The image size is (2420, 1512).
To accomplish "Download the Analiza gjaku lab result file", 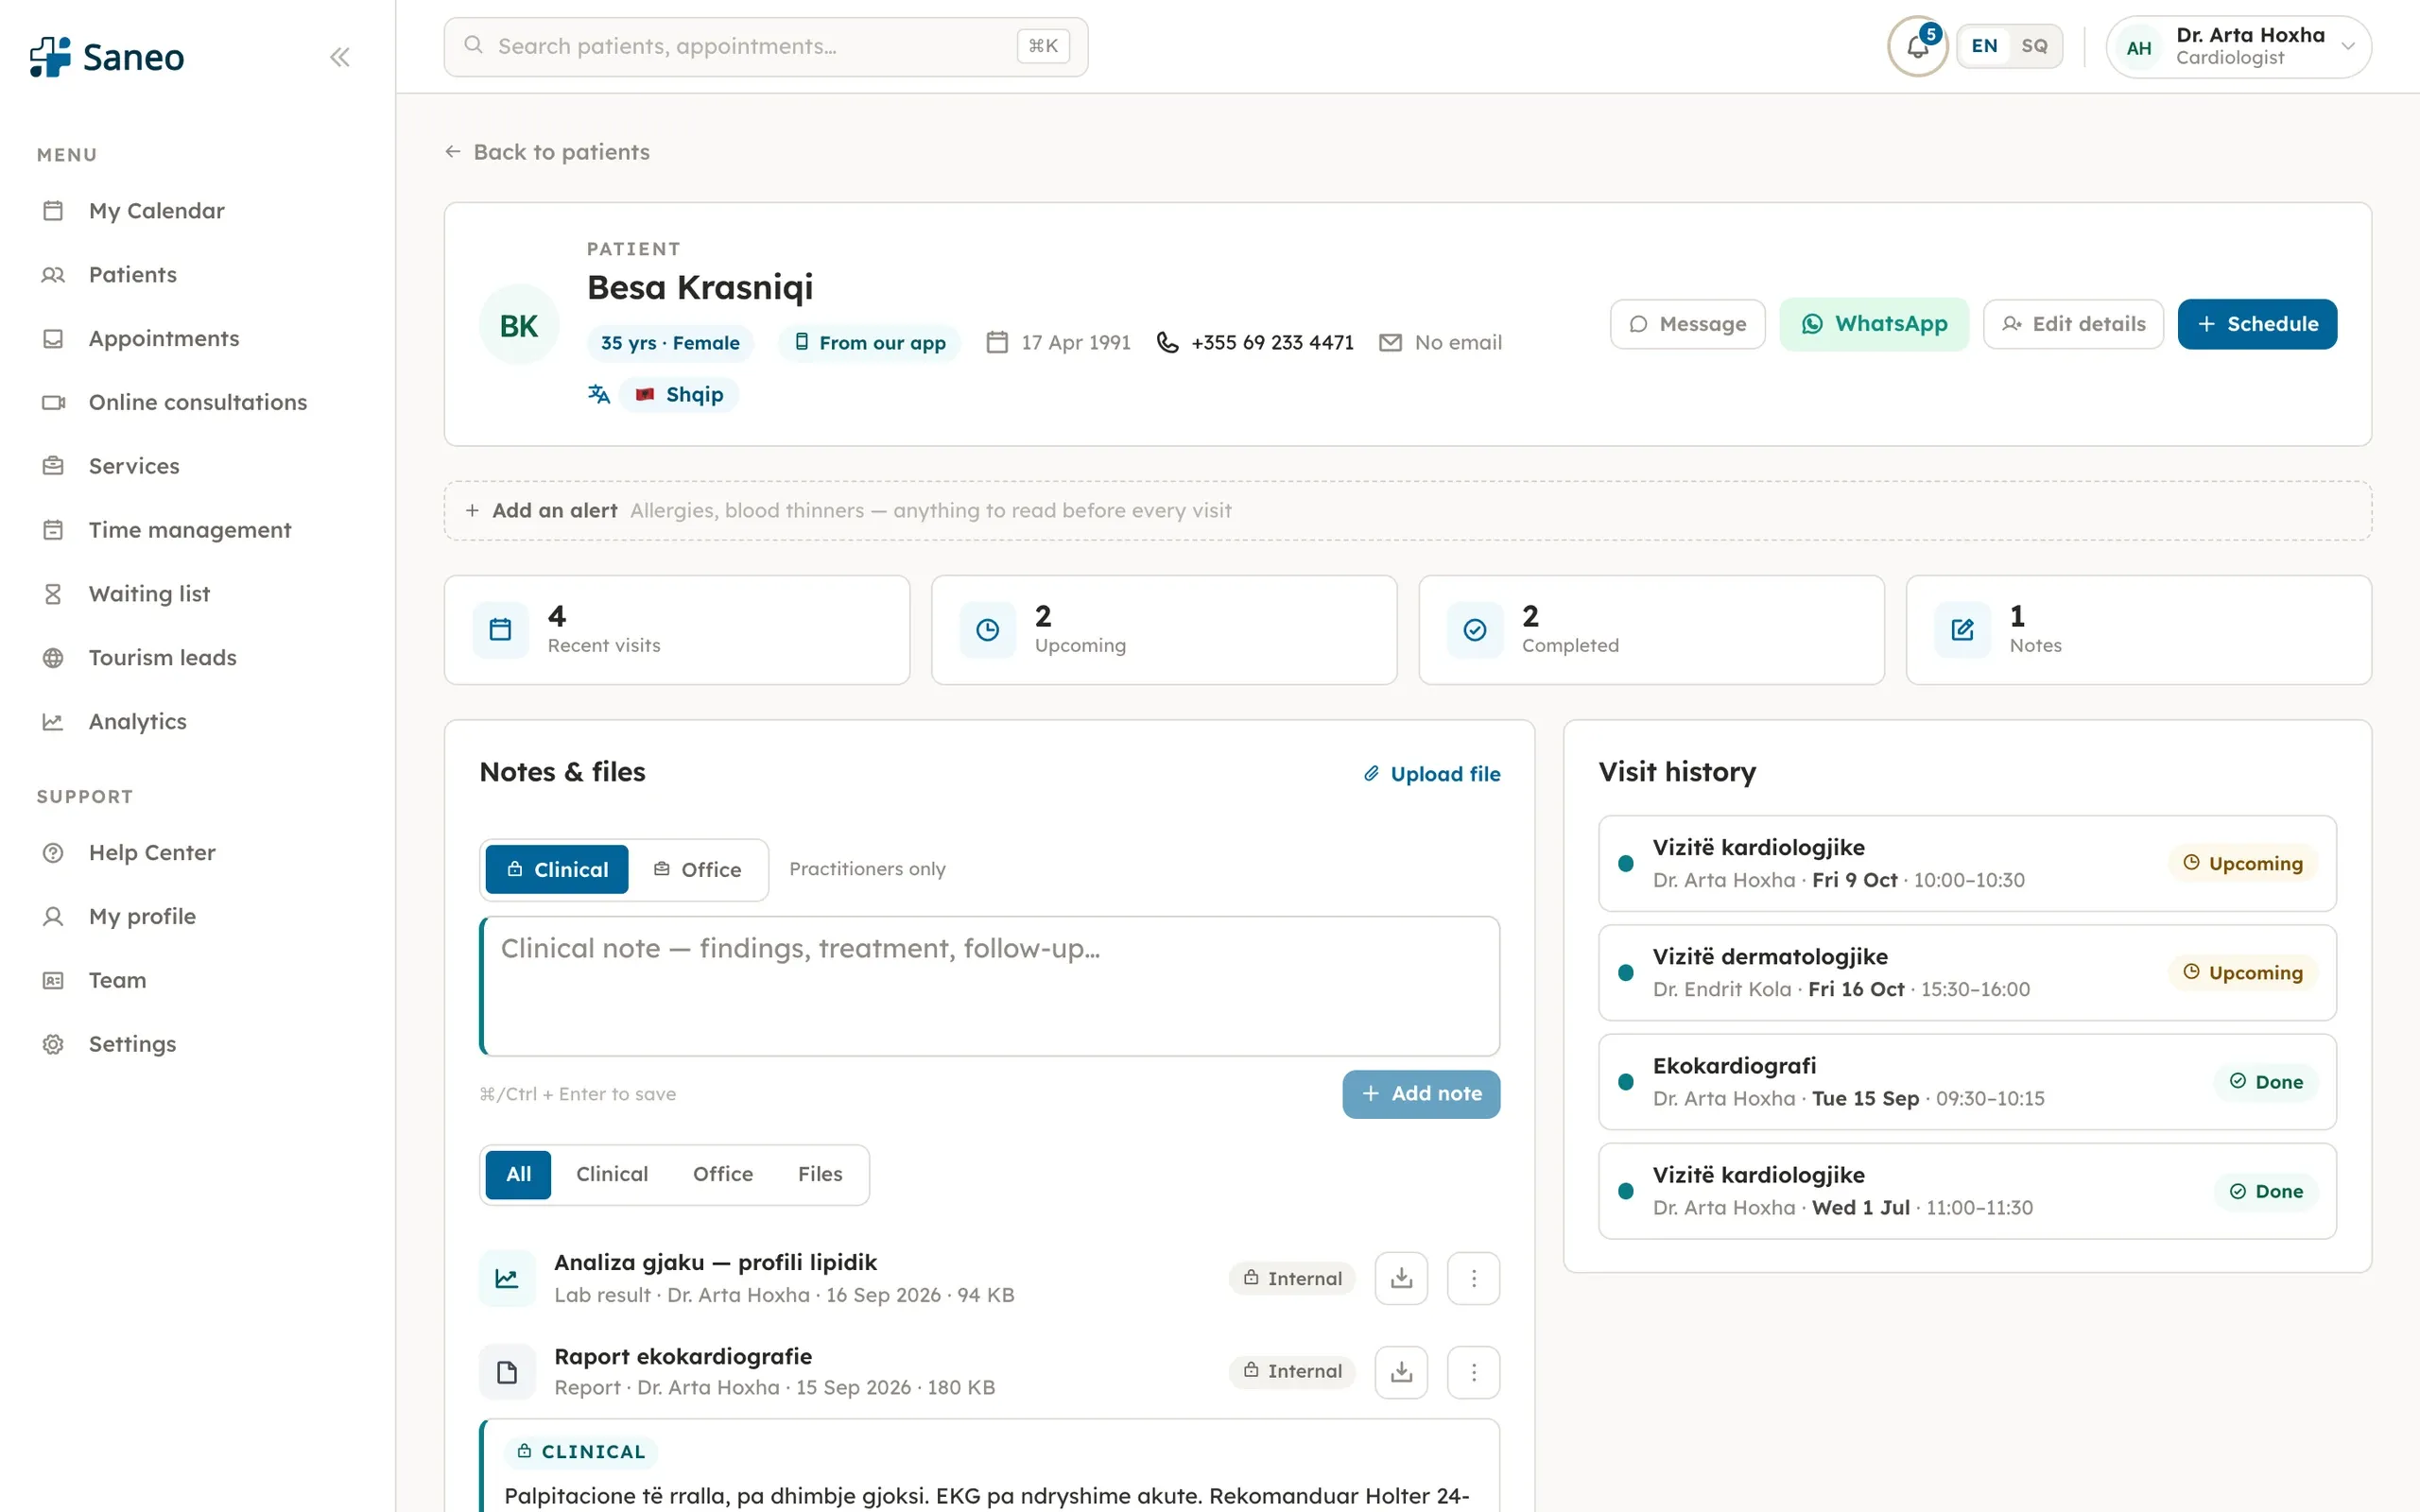I will click(x=1401, y=1278).
